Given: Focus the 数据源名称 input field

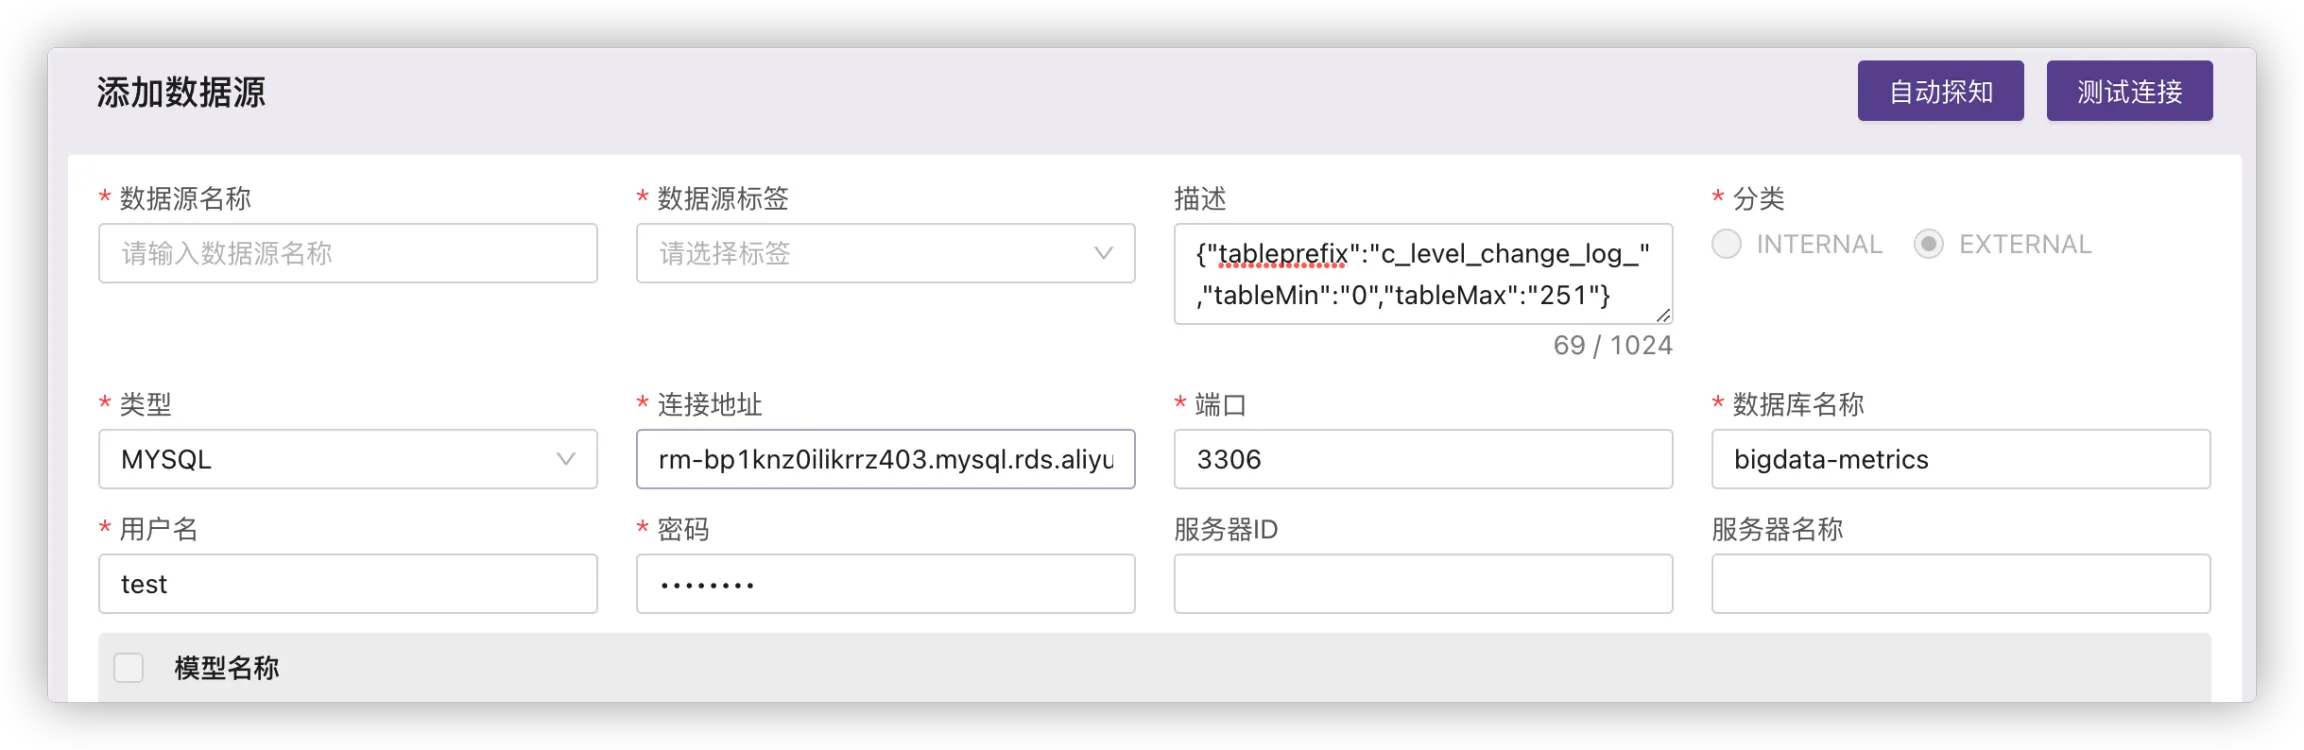Looking at the screenshot, I should pyautogui.click(x=347, y=253).
